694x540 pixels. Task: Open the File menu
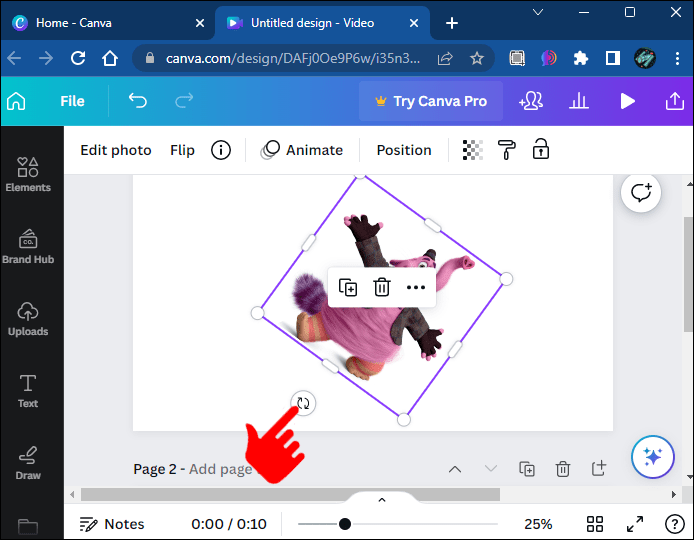[72, 101]
